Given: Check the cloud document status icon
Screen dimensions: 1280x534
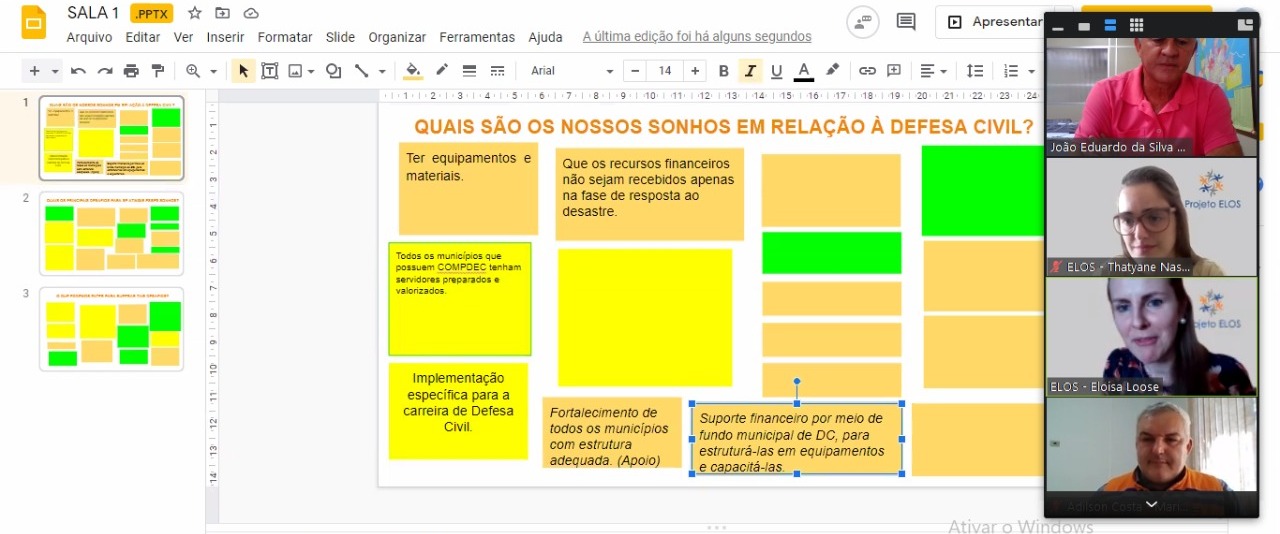Looking at the screenshot, I should [x=250, y=13].
